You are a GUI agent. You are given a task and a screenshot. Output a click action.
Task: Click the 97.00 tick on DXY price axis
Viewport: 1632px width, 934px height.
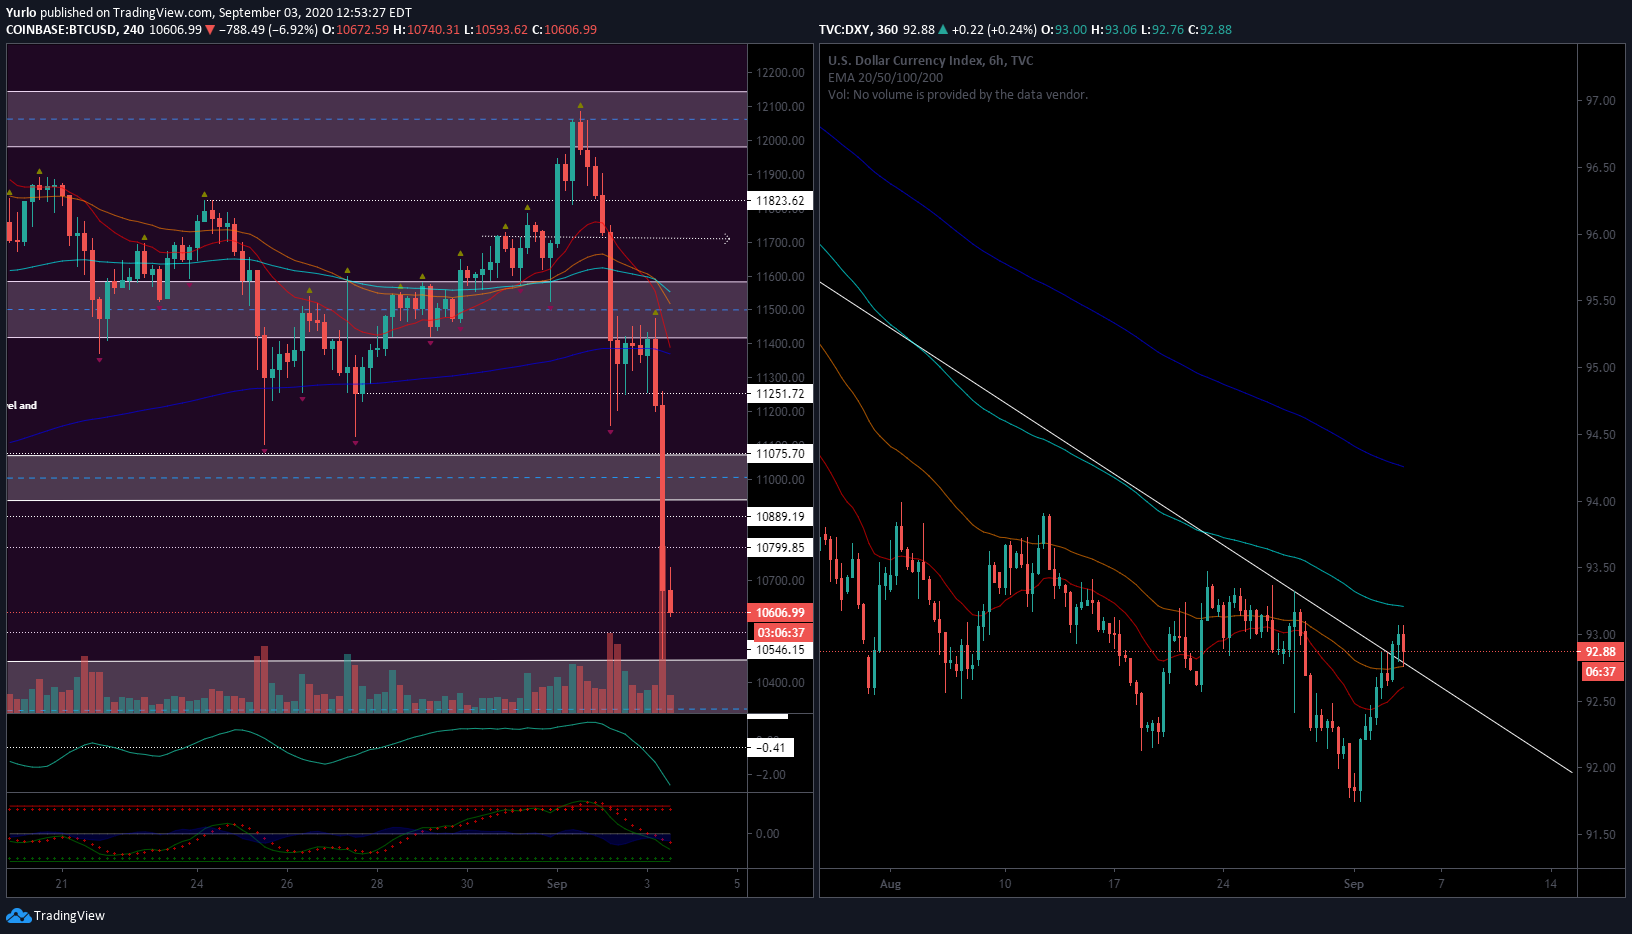1600,100
